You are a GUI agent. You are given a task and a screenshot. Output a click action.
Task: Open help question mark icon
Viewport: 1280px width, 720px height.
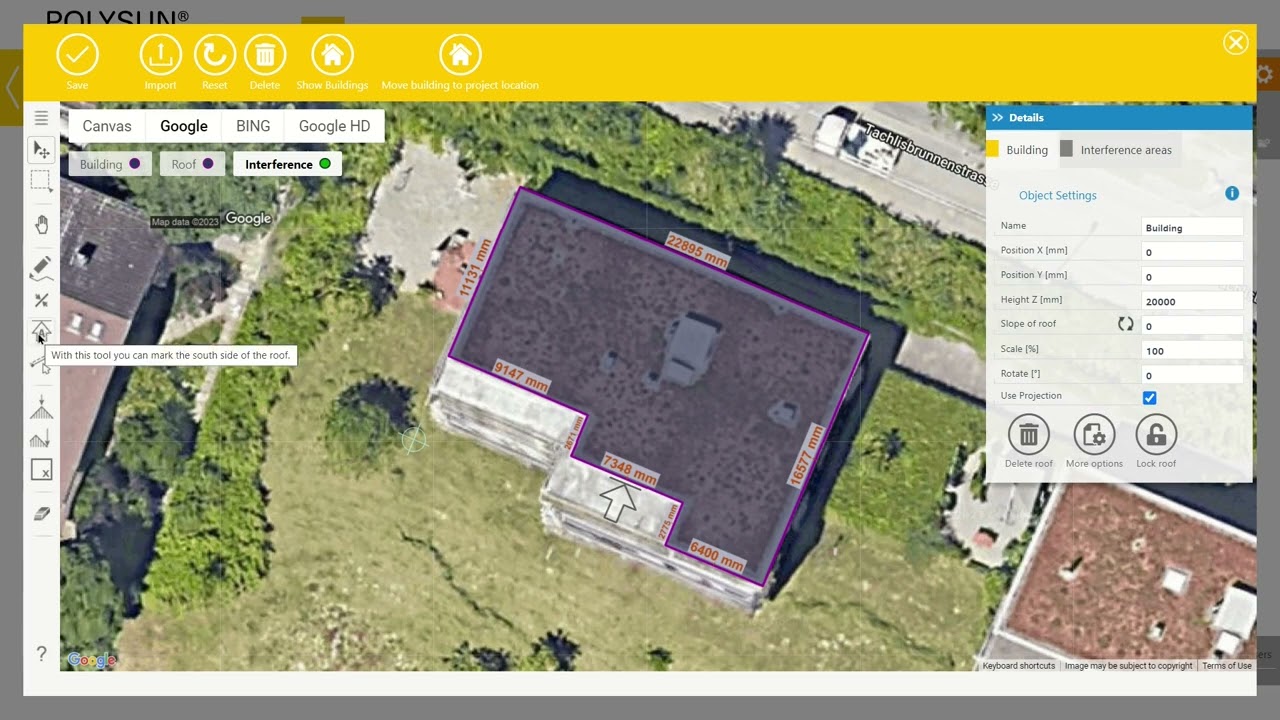41,653
